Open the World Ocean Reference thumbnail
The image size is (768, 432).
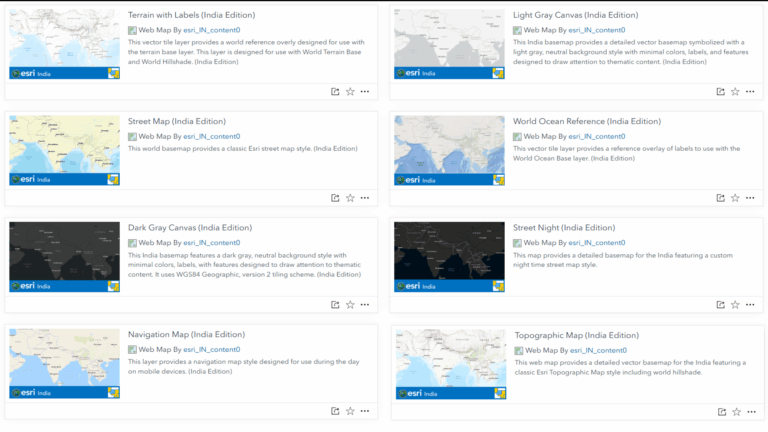click(449, 150)
